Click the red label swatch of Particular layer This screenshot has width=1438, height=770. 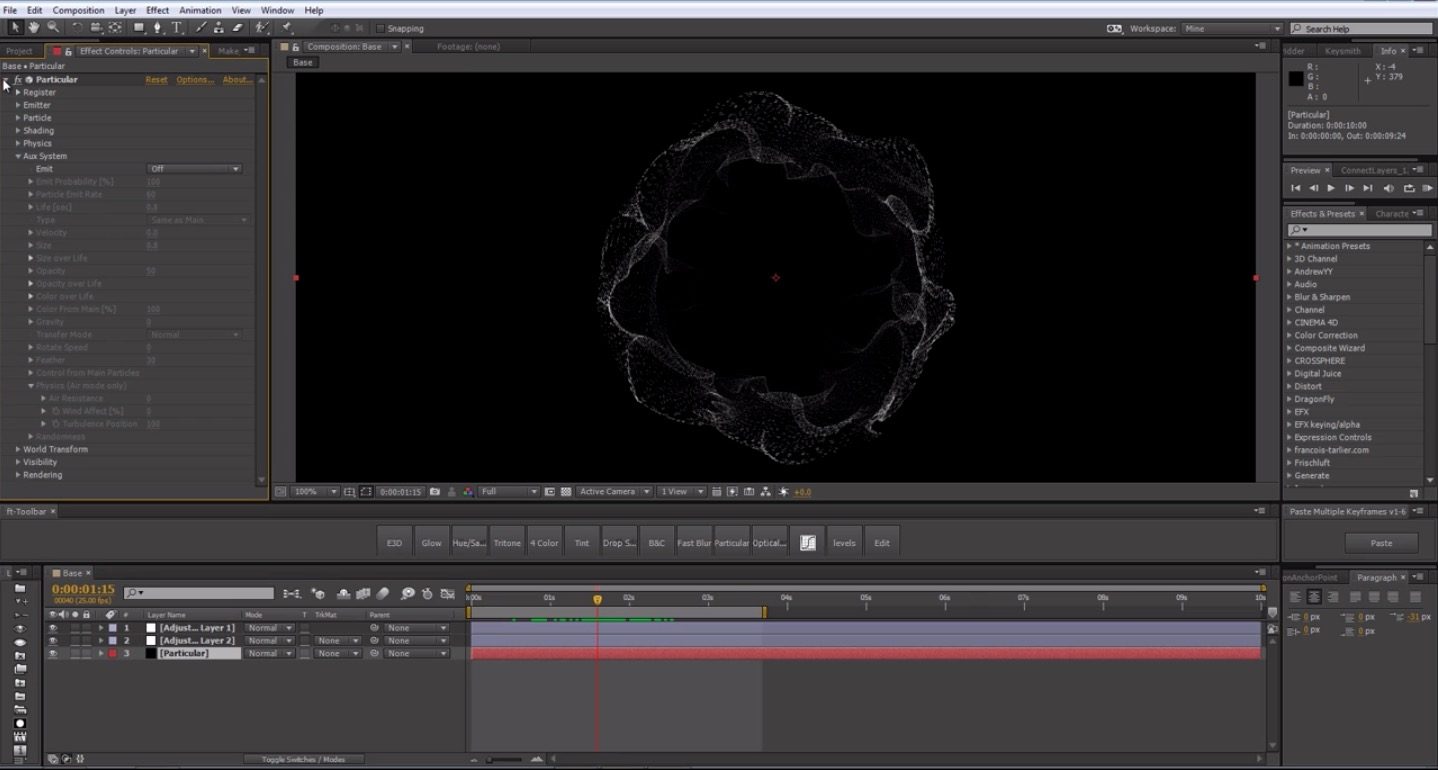click(112, 653)
